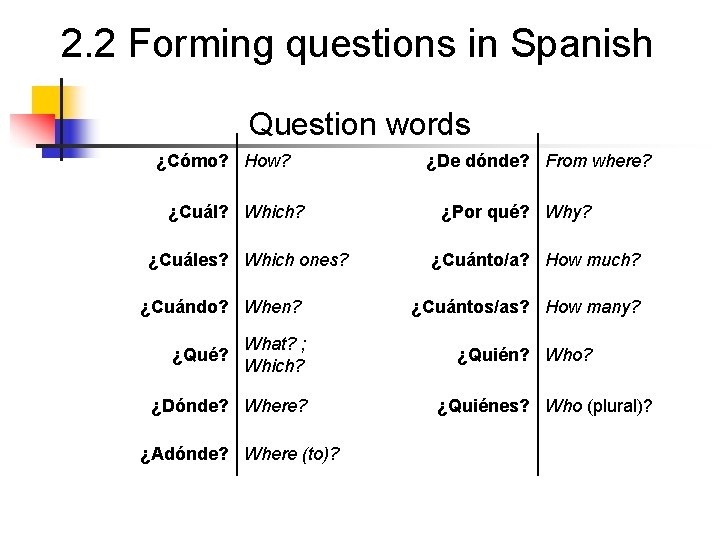Click the yellow square decoration
Image resolution: width=720 pixels, height=540 pixels.
coord(46,100)
